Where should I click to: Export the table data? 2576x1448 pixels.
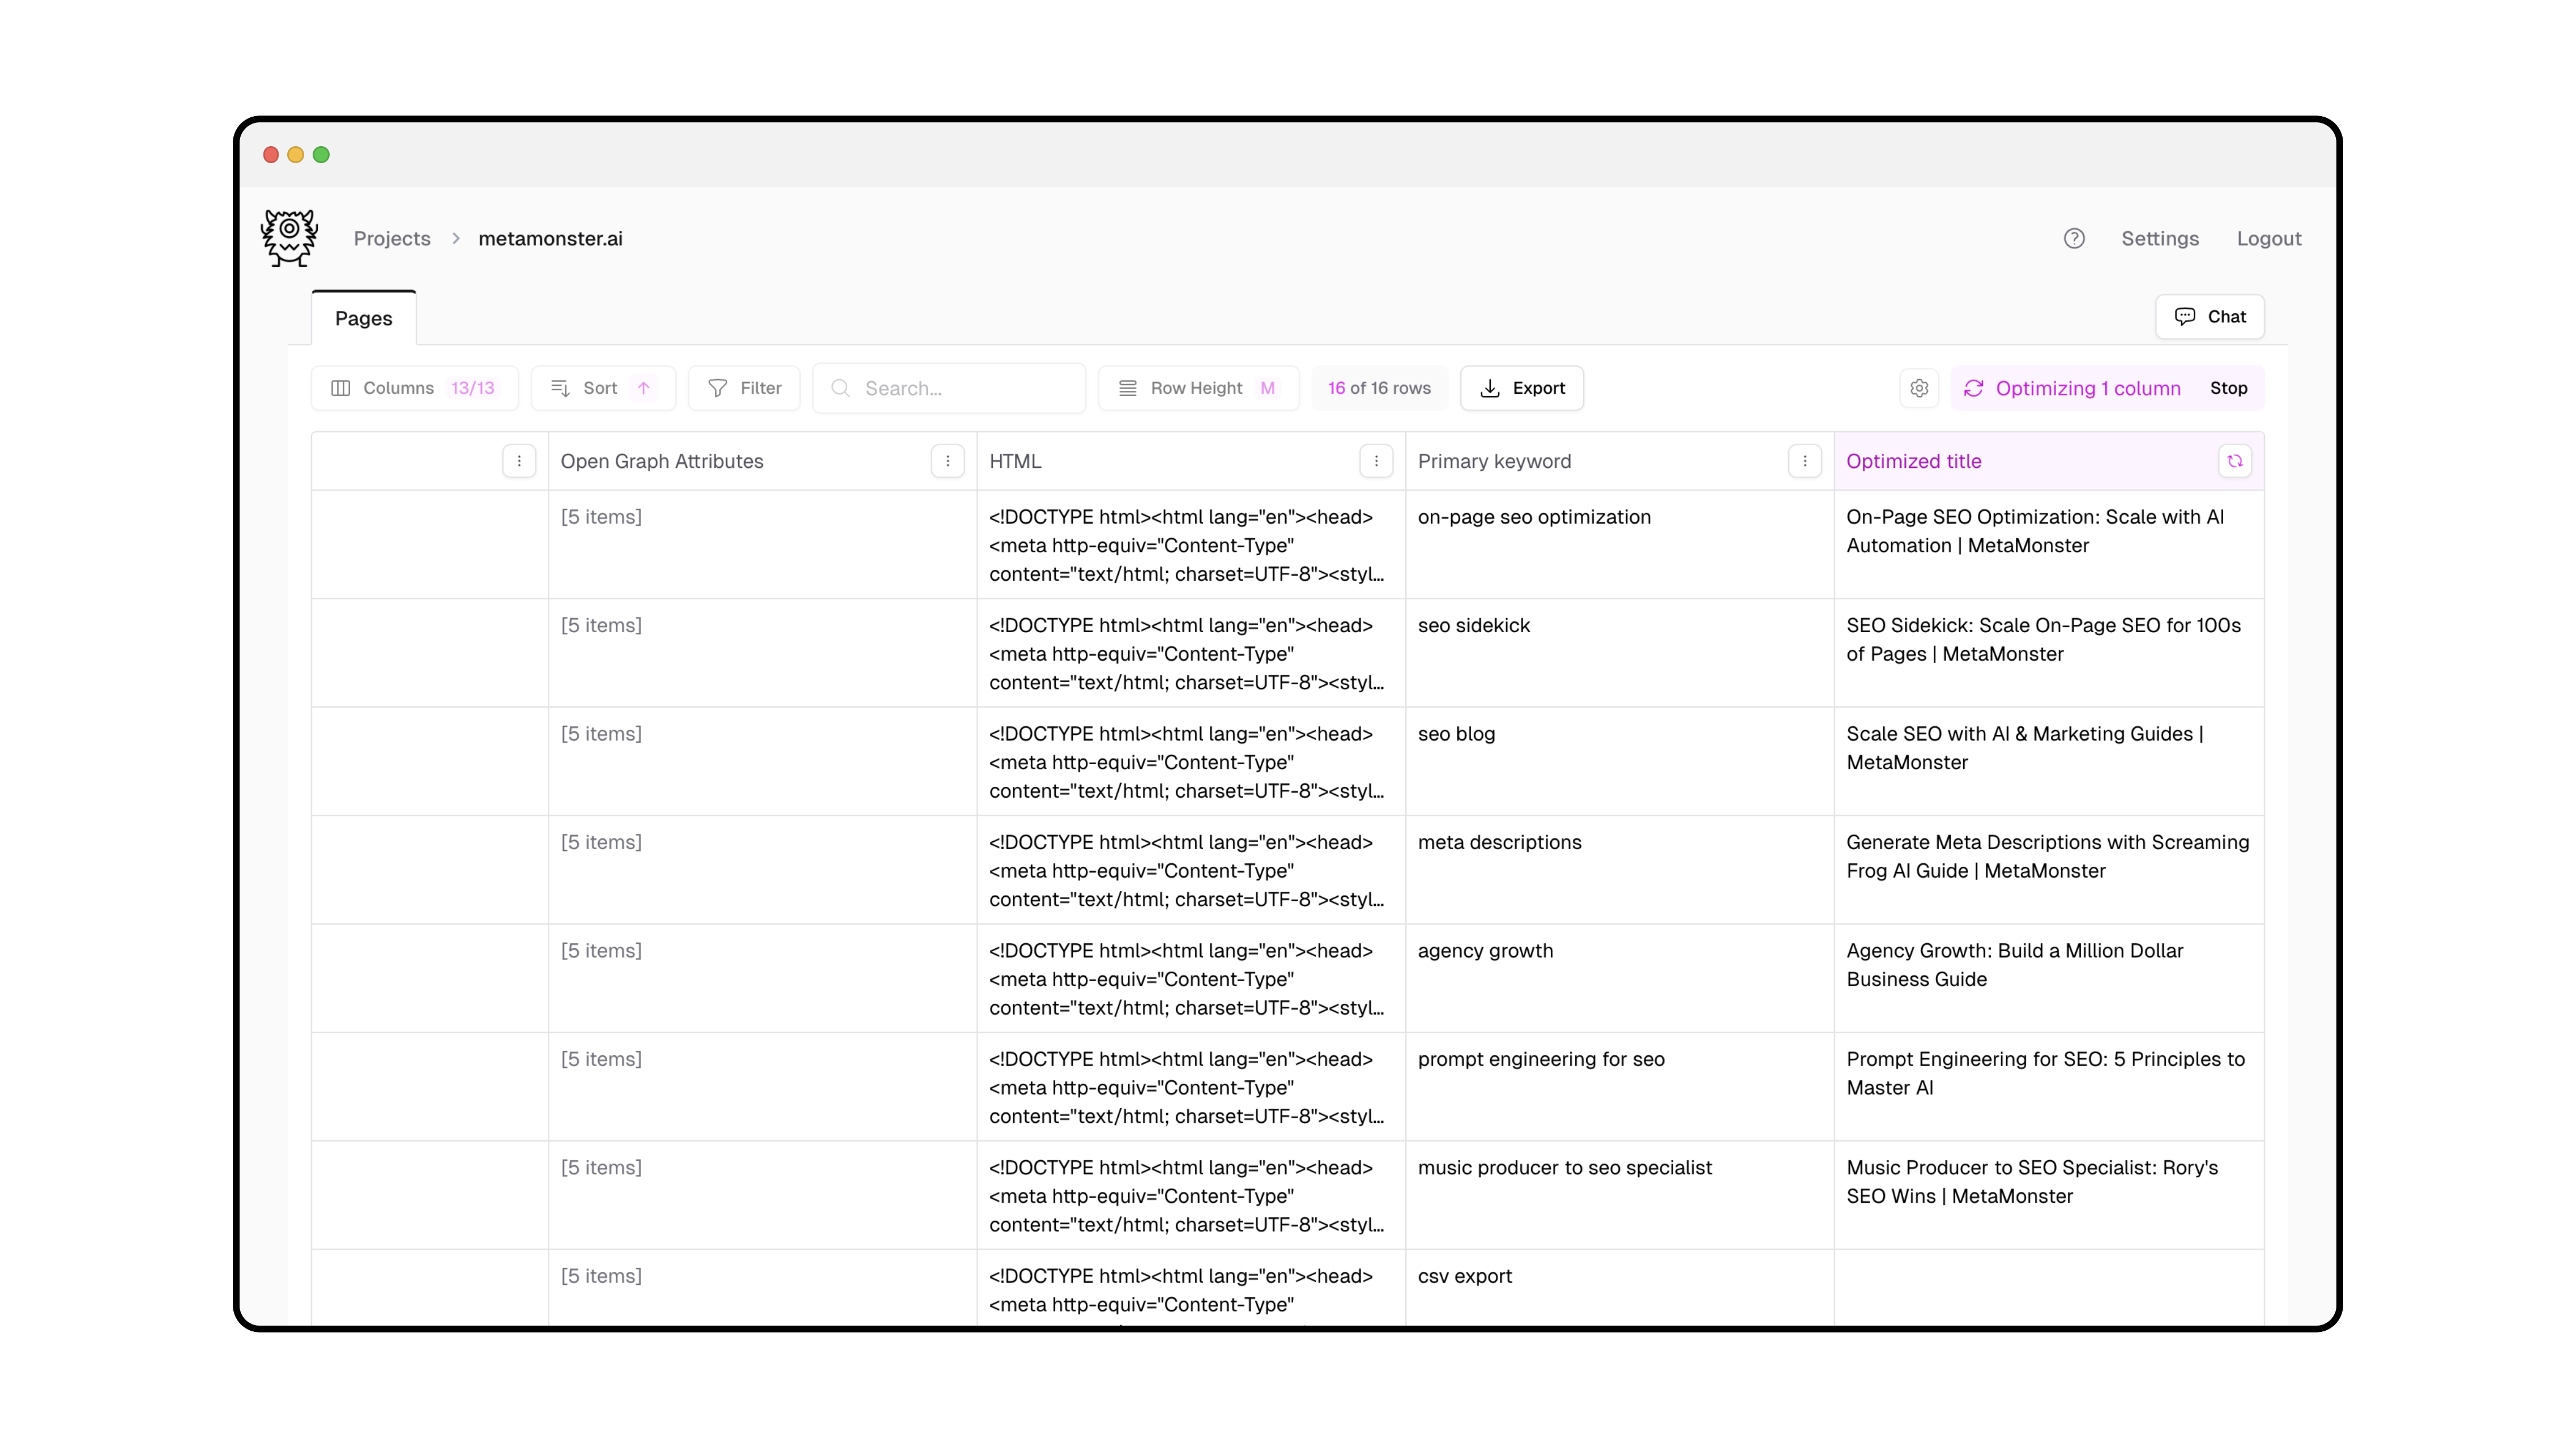pos(1522,388)
